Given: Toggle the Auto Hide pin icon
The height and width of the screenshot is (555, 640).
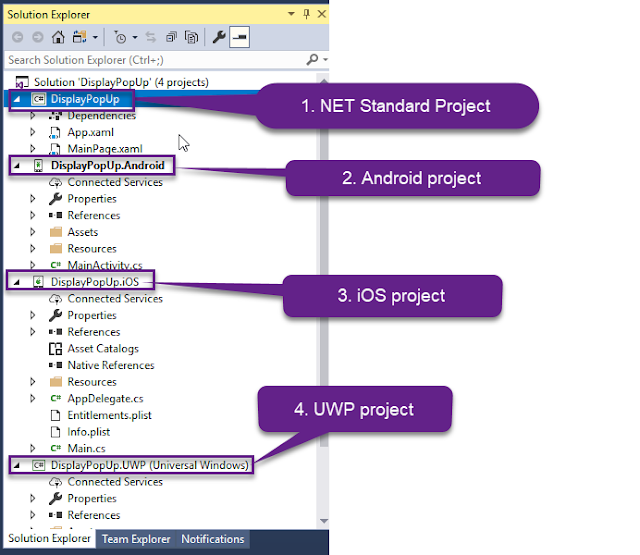Looking at the screenshot, I should (x=307, y=14).
